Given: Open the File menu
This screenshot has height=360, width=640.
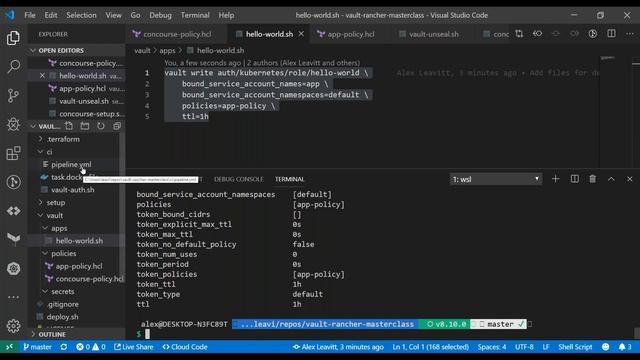Looking at the screenshot, I should [30, 15].
